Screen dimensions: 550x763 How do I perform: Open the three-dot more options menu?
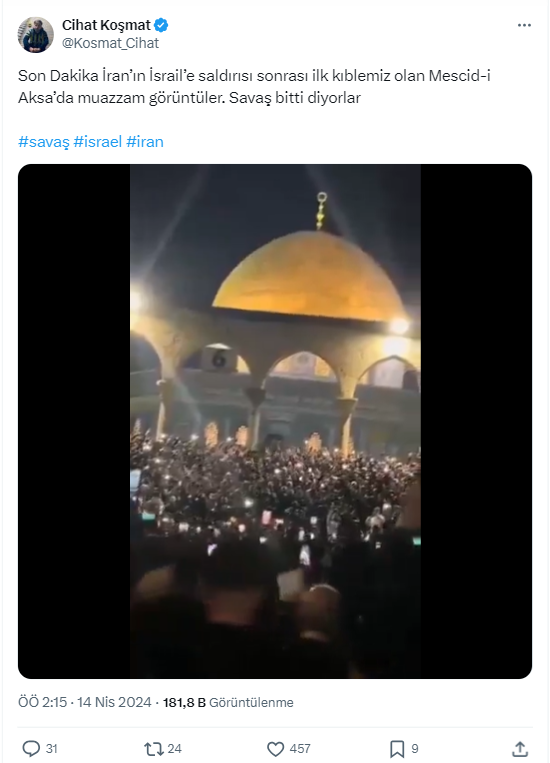click(524, 25)
